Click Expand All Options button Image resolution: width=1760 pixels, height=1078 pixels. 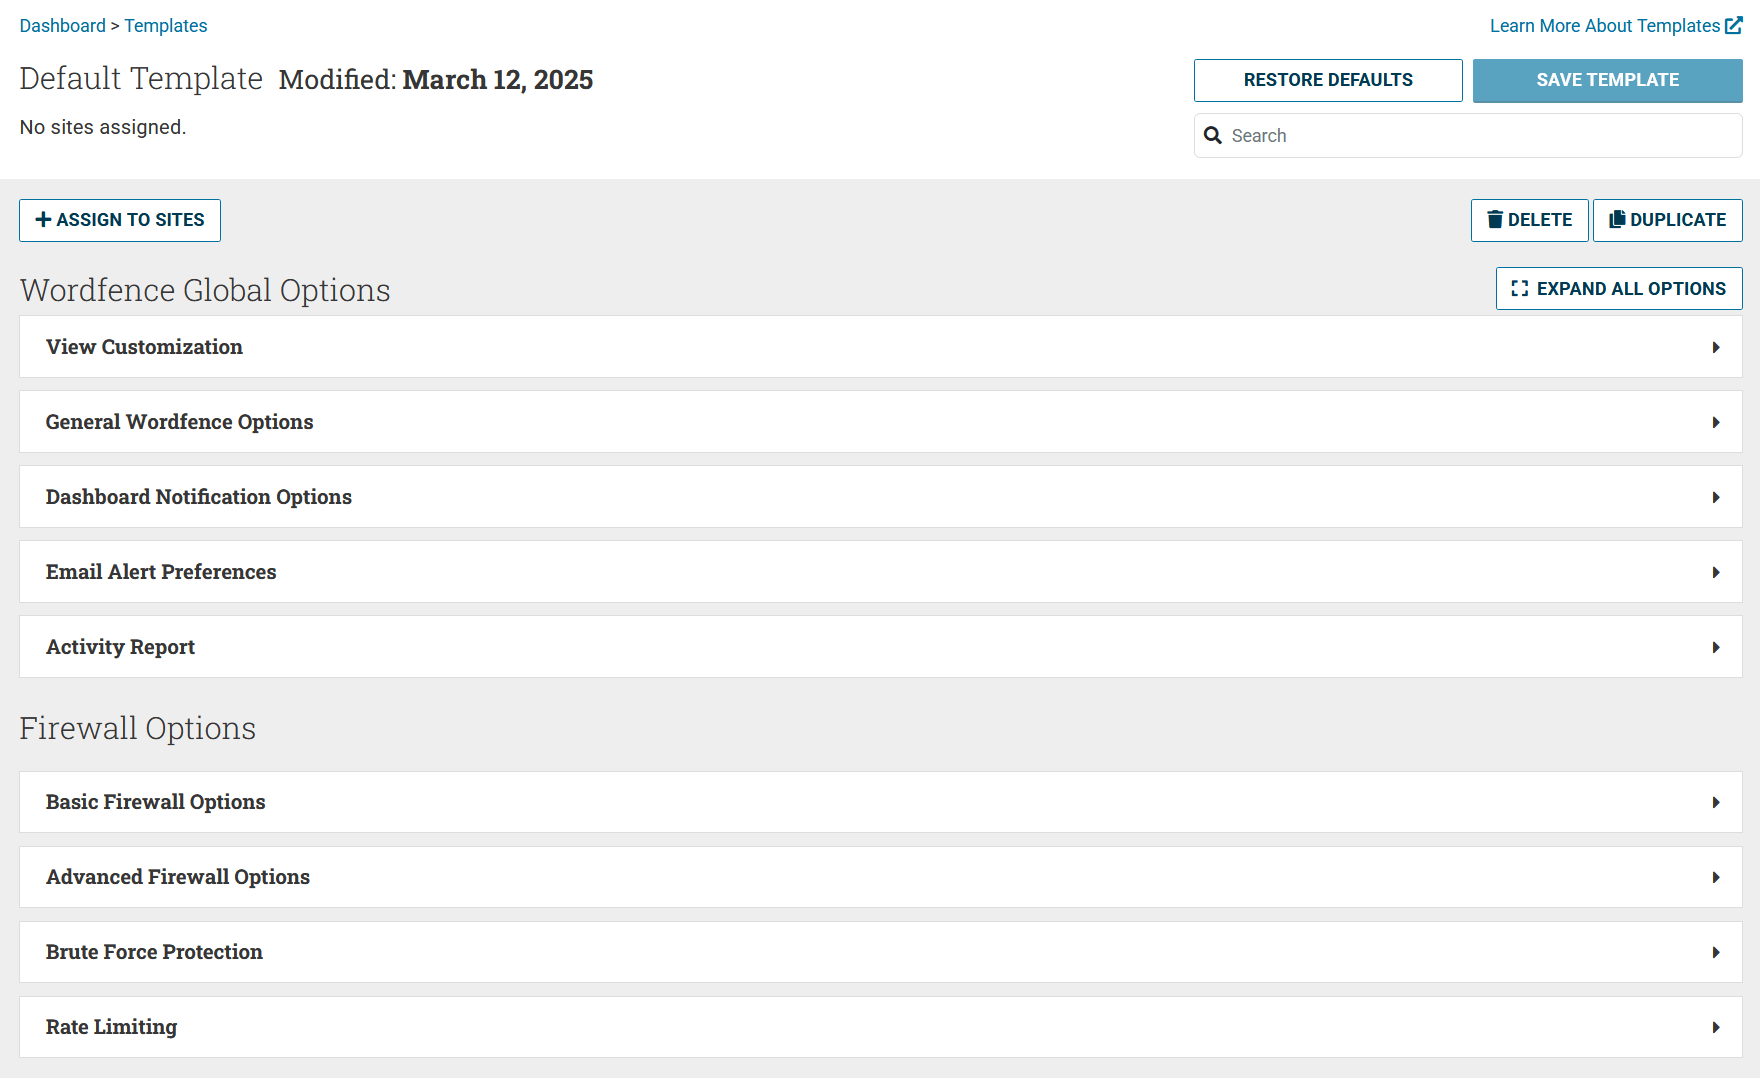[1619, 288]
